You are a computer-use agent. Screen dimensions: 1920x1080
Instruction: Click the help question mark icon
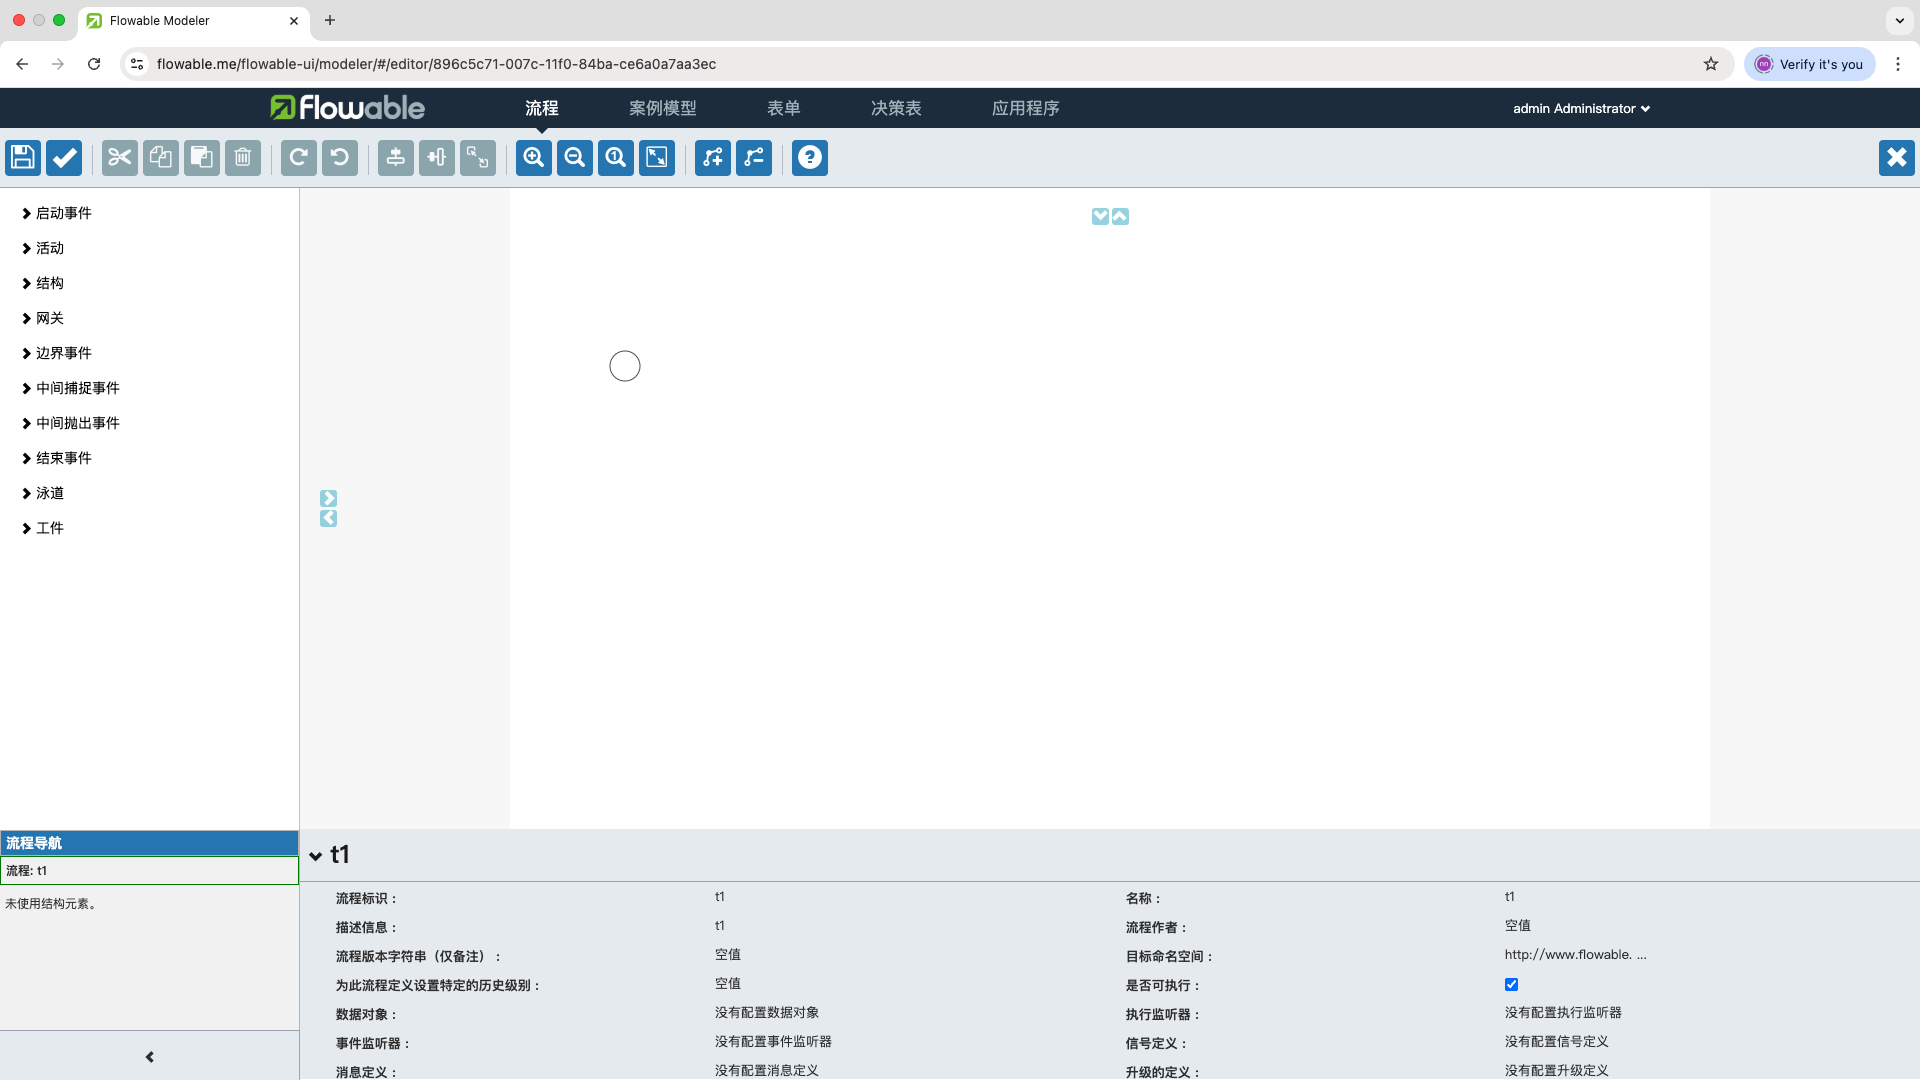(810, 157)
